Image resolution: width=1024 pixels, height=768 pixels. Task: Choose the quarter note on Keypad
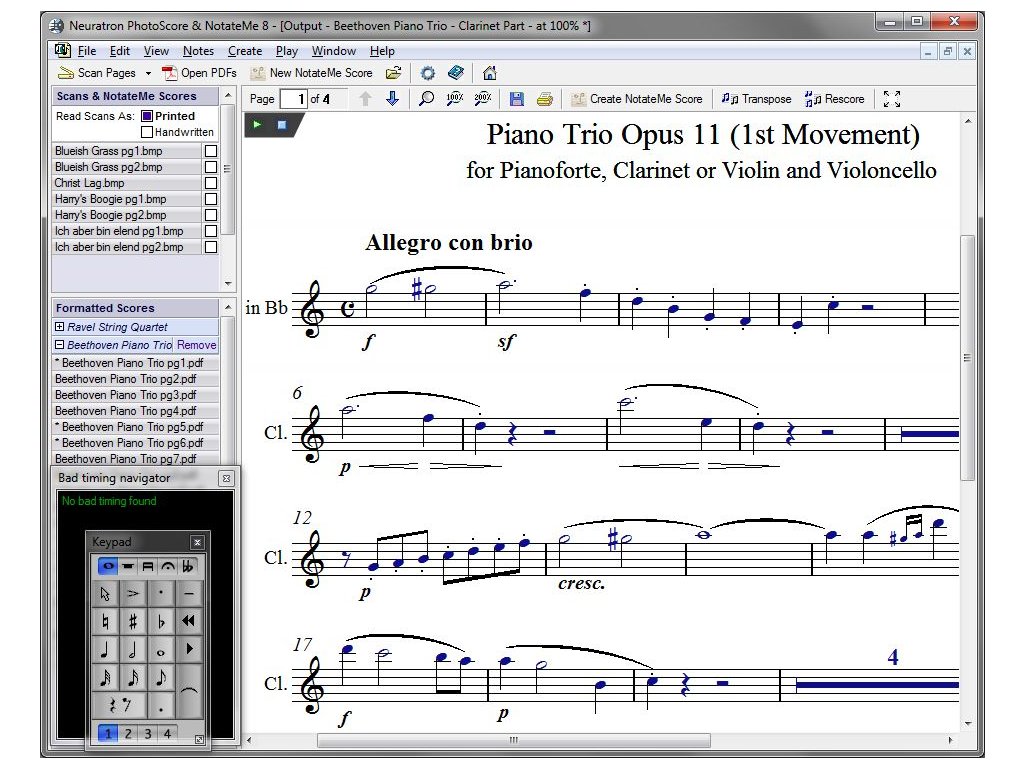click(x=105, y=649)
